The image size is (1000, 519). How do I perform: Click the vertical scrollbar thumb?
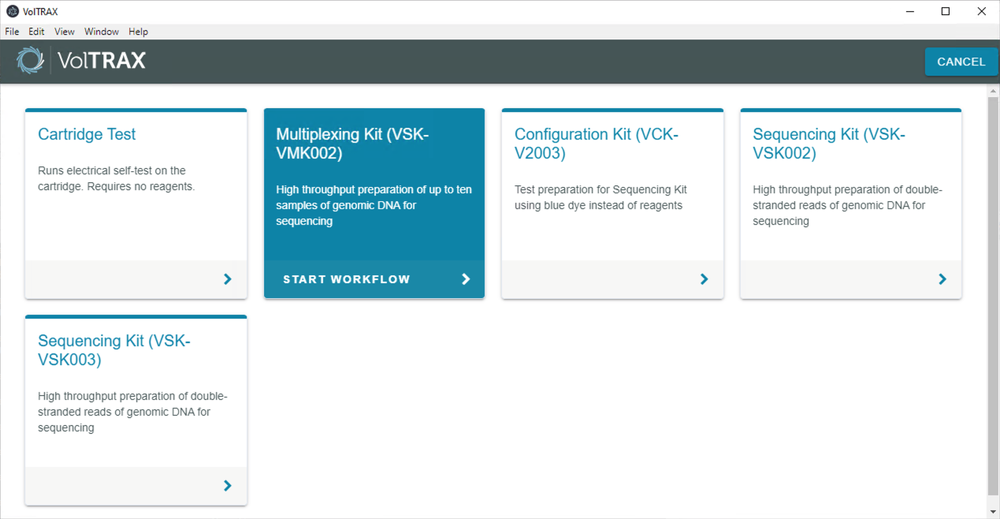(993, 296)
